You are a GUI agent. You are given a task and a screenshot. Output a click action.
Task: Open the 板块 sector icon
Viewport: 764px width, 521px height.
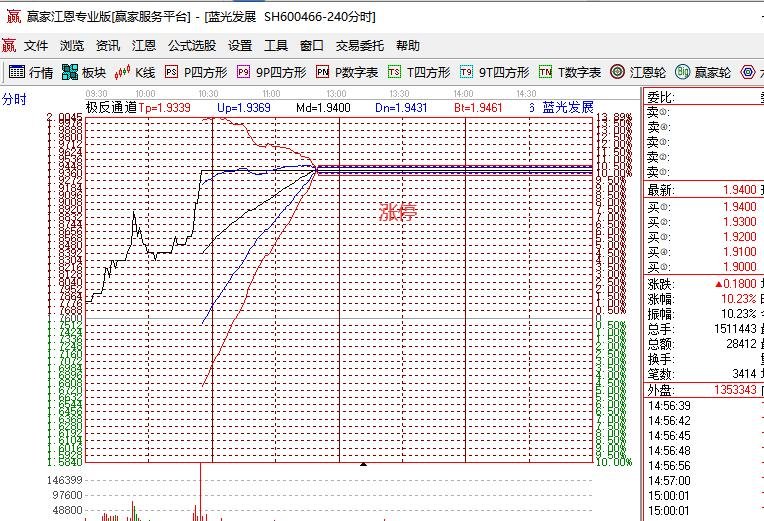(x=70, y=72)
